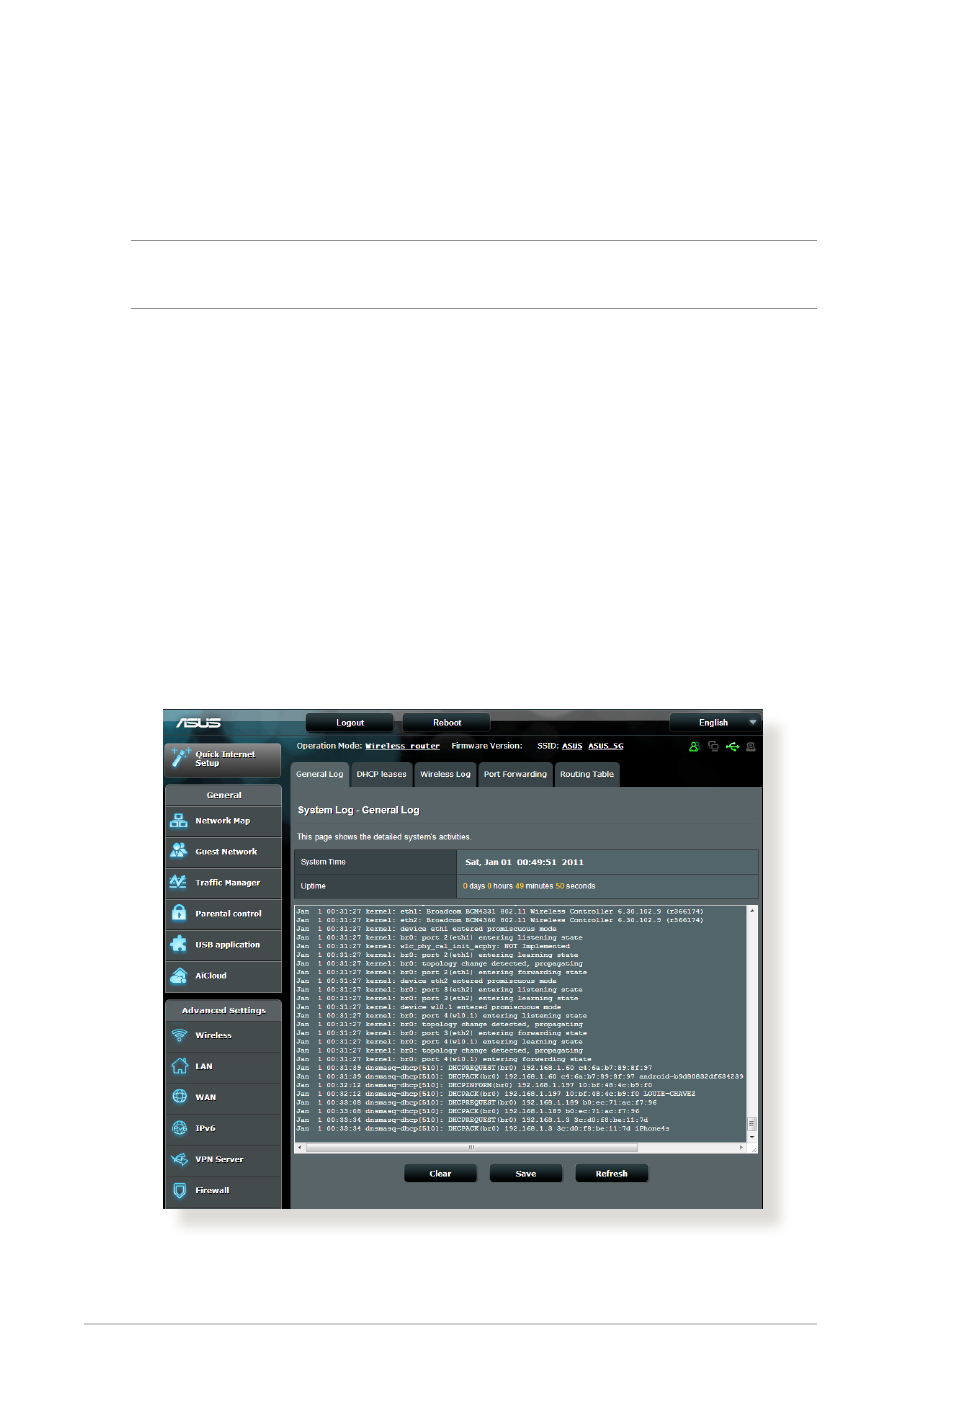The image size is (954, 1417).
Task: Click the Advanced Settings section header
Action: [x=224, y=1010]
